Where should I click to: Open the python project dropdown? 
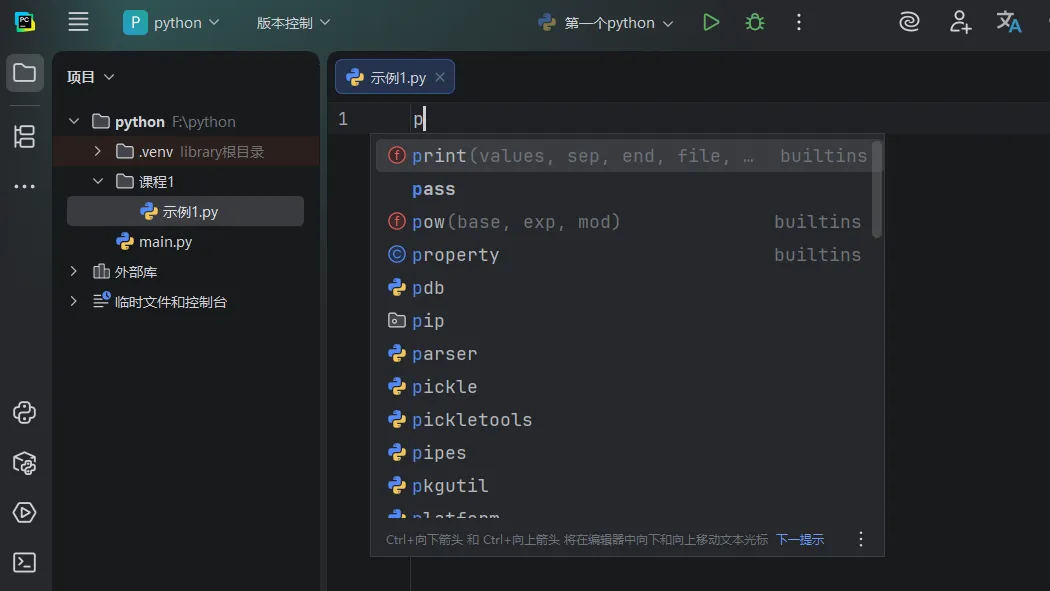pyautogui.click(x=171, y=23)
